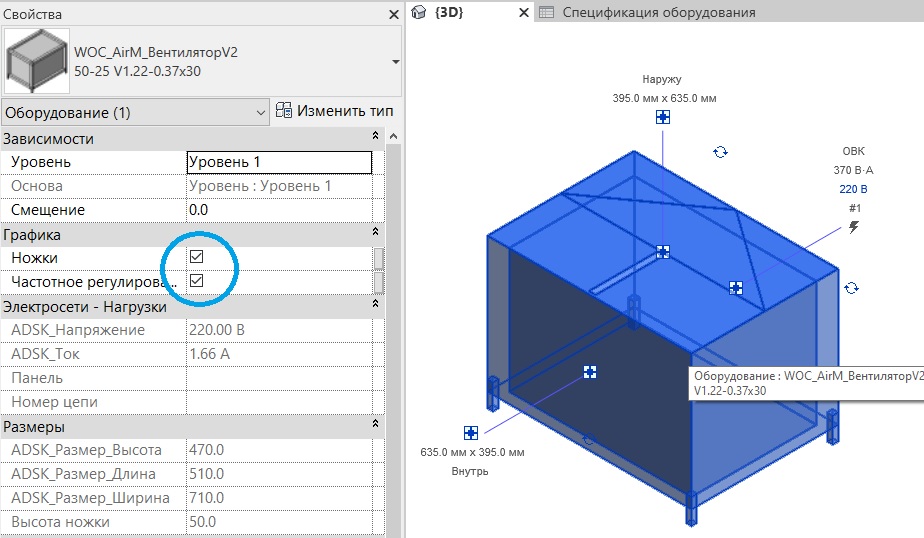Screen dimensions: 924x538
Task: Click the Изменить тип button
Action: 335,111
